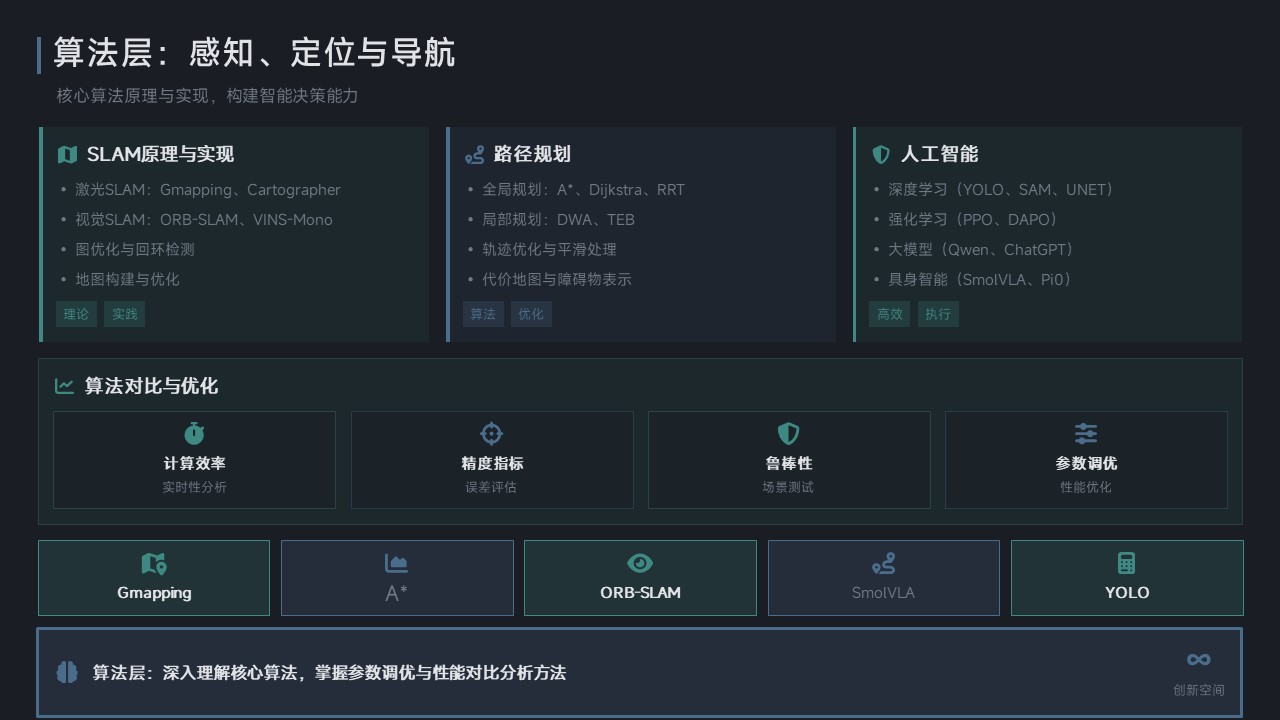The image size is (1280, 720).
Task: Open the Gmapping algorithm card
Action: point(154,578)
